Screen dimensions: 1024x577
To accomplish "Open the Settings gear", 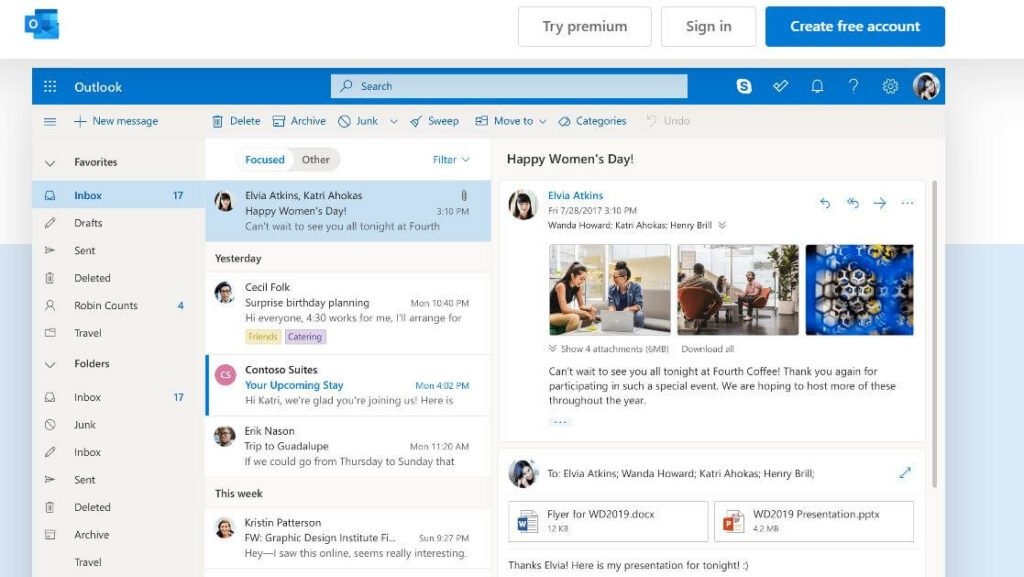I will tap(890, 86).
